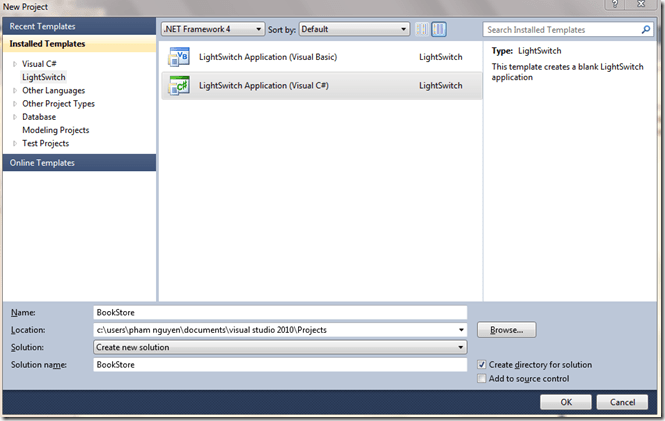The image size is (665, 421).
Task: Click the LightSwitch Visual Basic template icon
Action: point(178,58)
